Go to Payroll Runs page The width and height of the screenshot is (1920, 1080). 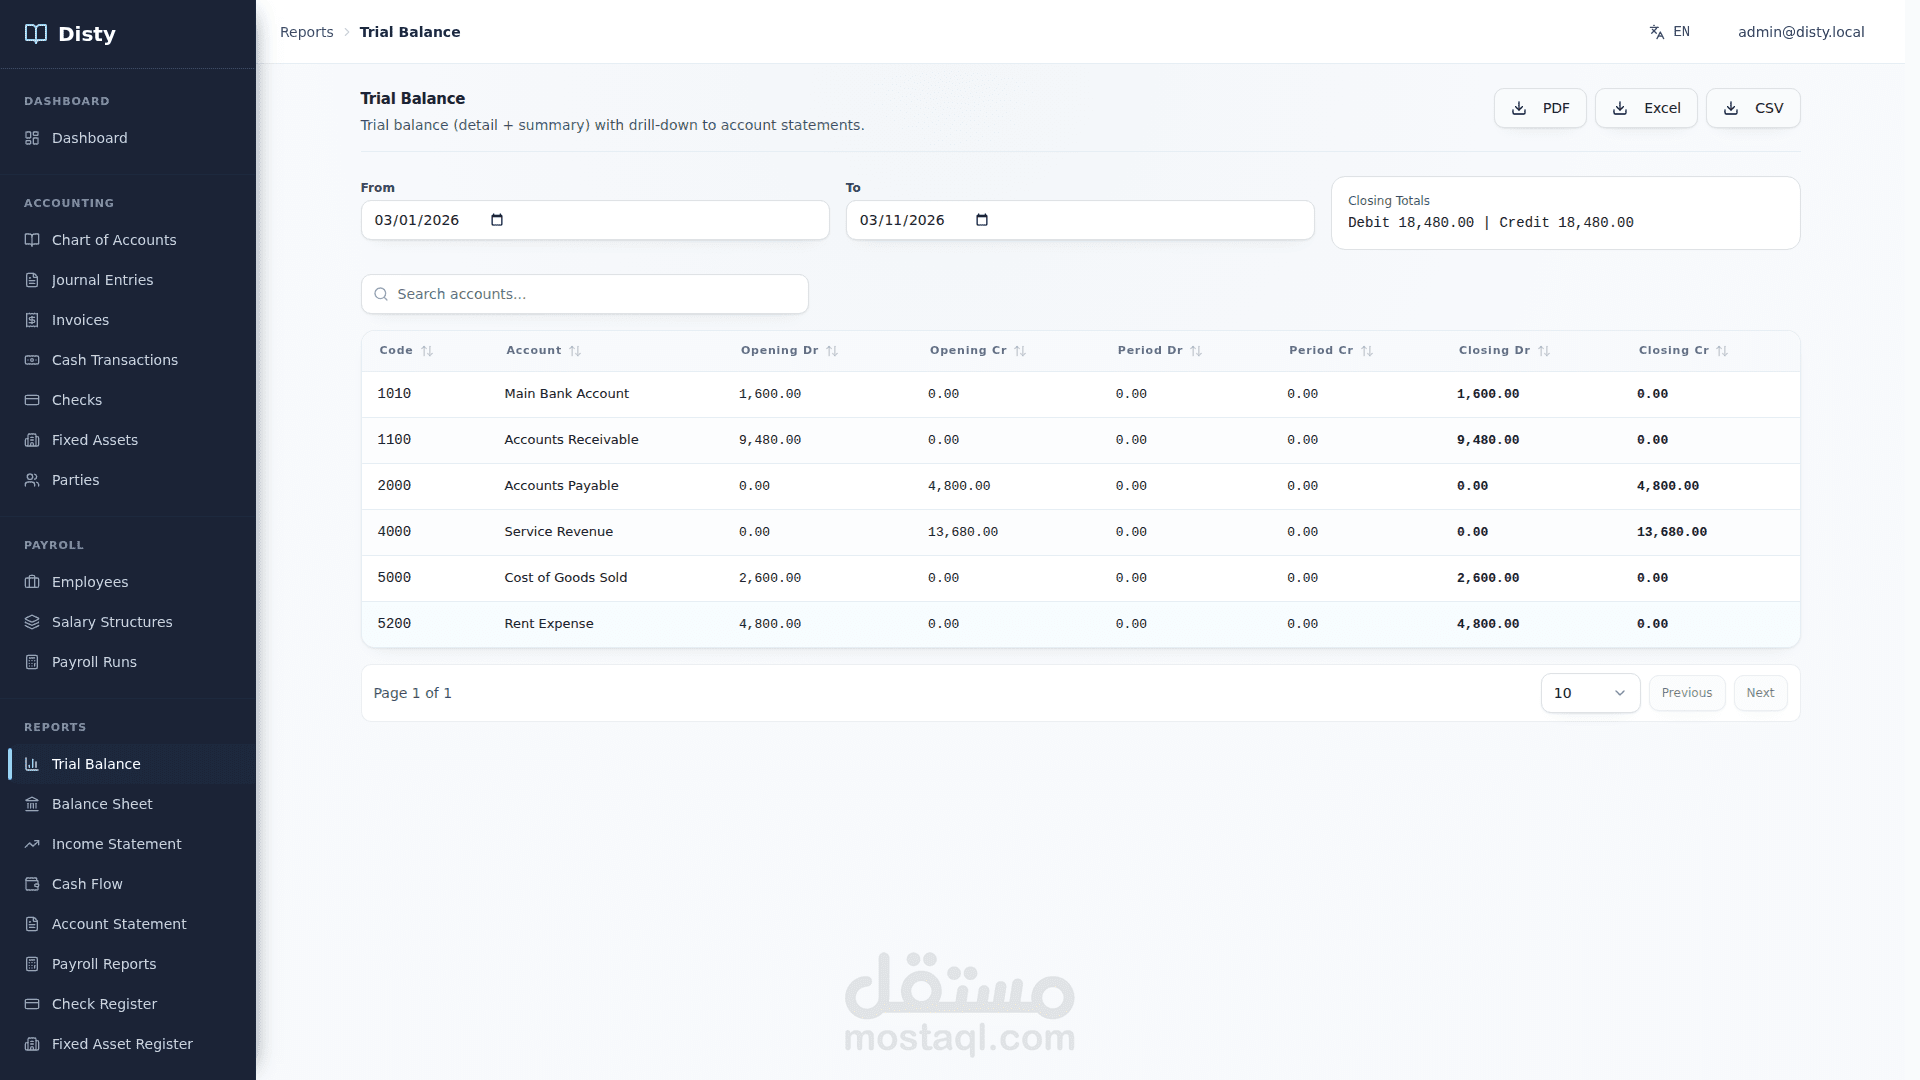pos(94,662)
